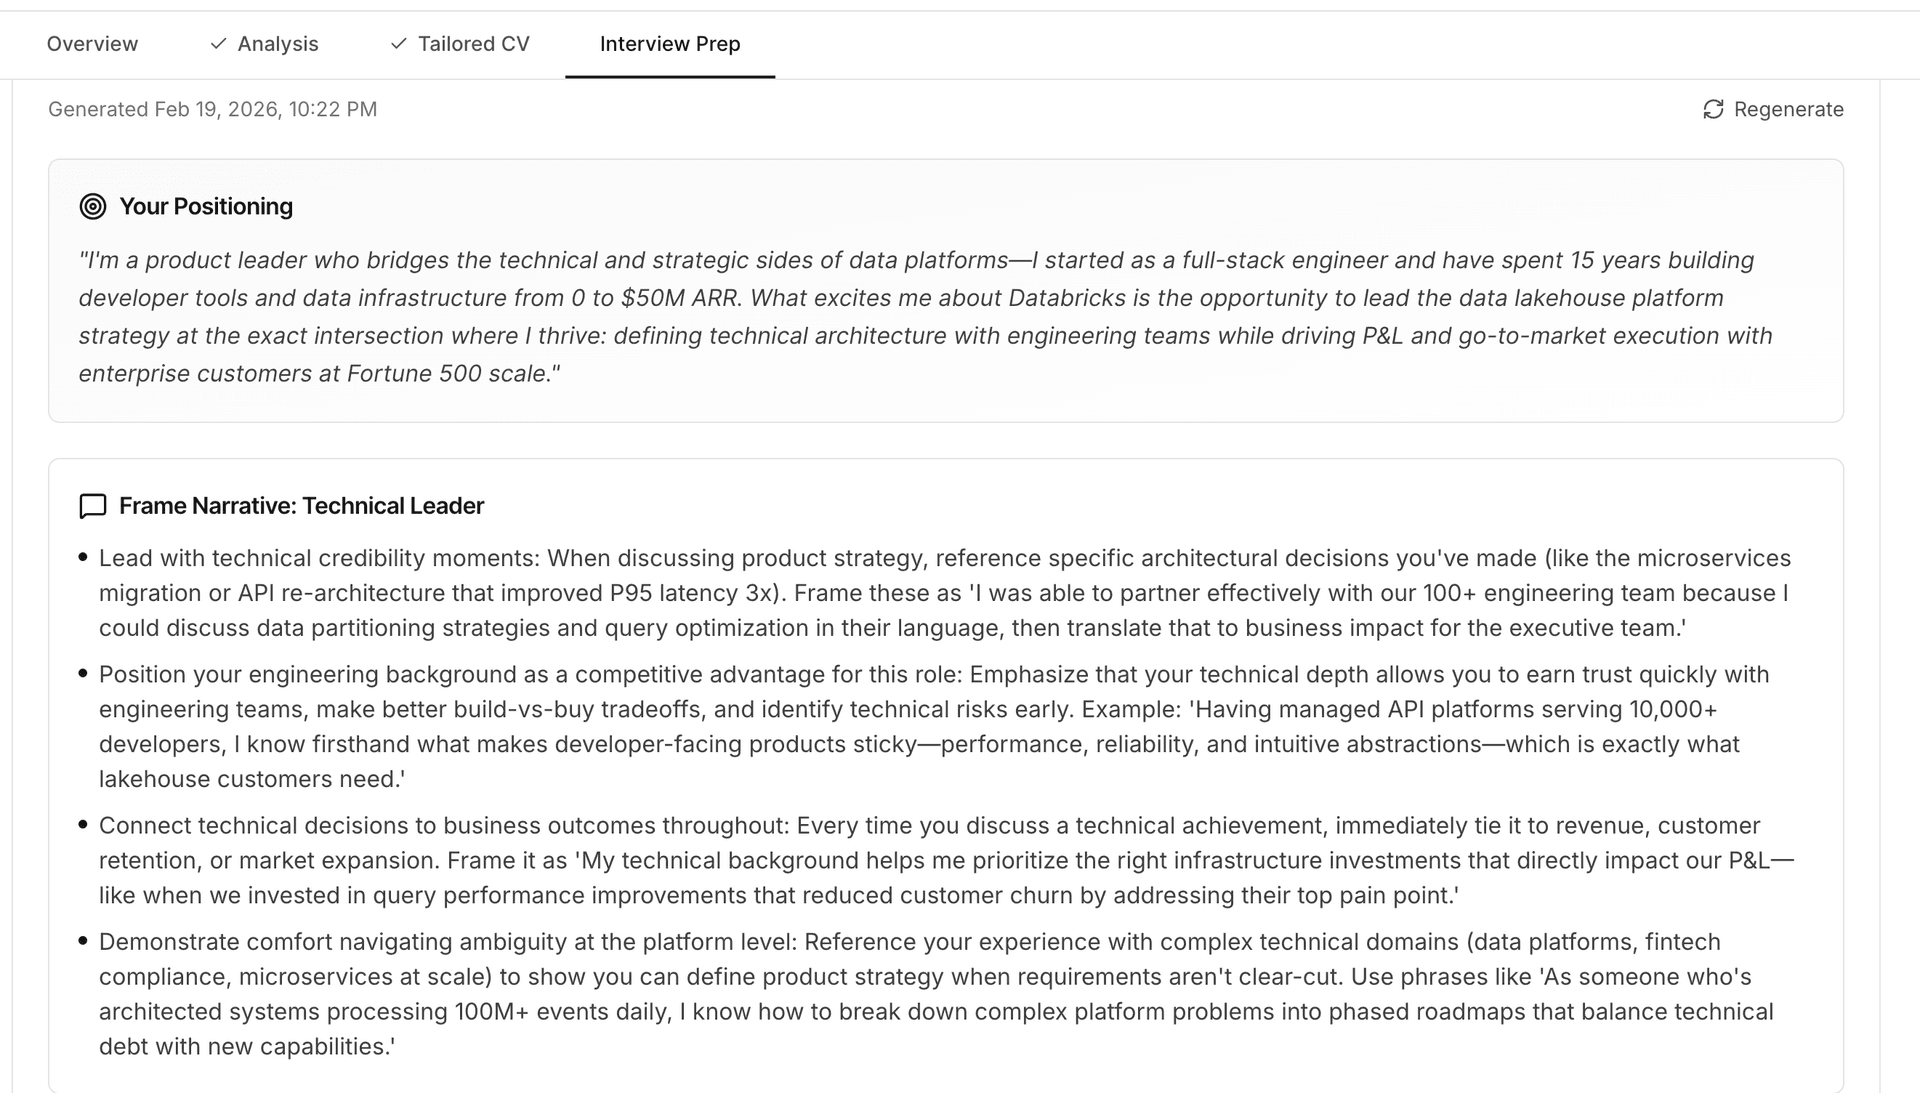Click the speech bubble icon near Frame Narrative
1920x1093 pixels.
92,506
